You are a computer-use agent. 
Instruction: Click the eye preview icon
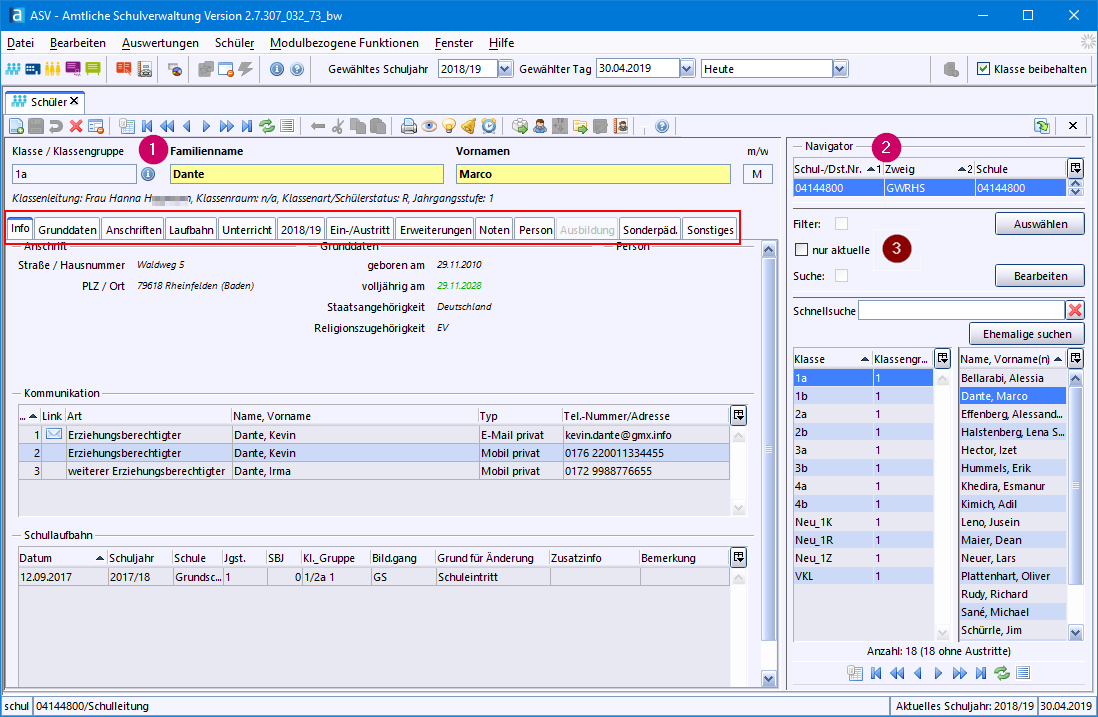[428, 126]
